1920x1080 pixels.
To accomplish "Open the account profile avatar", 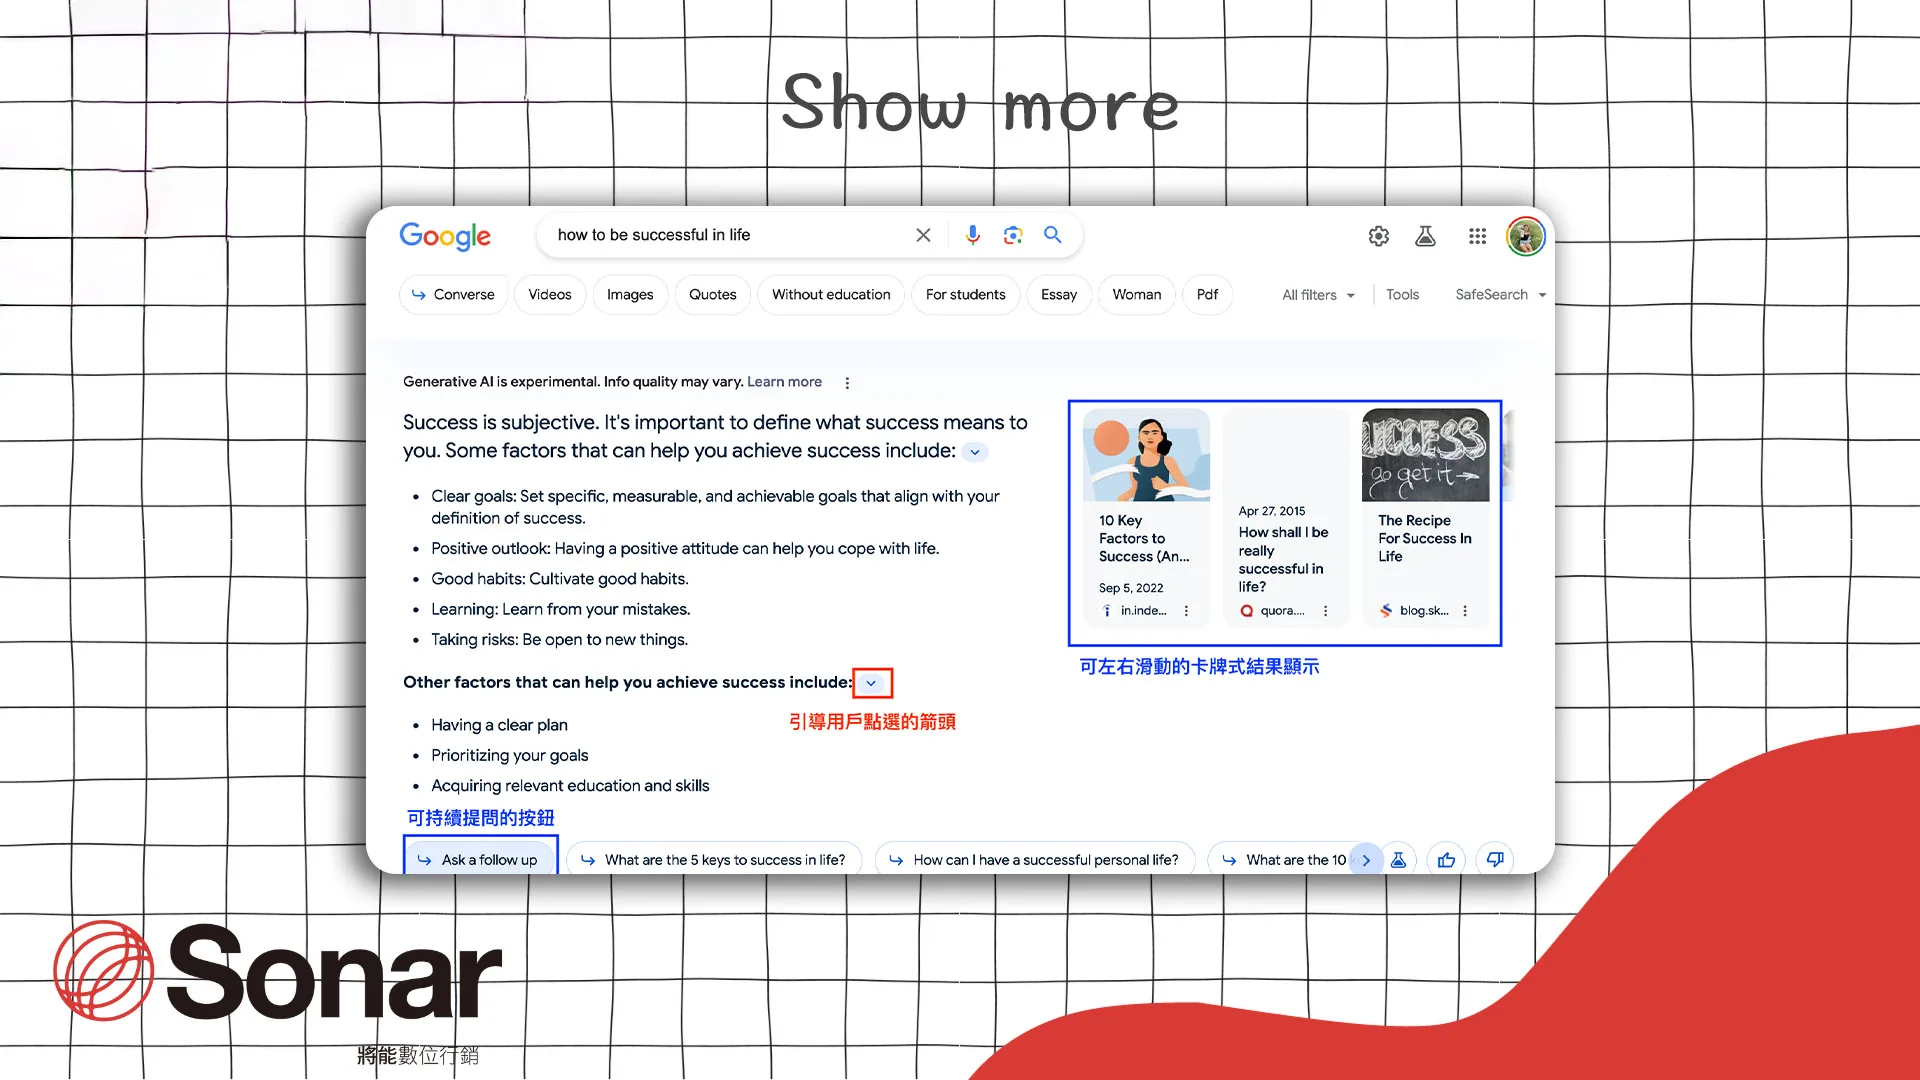I will pos(1526,236).
